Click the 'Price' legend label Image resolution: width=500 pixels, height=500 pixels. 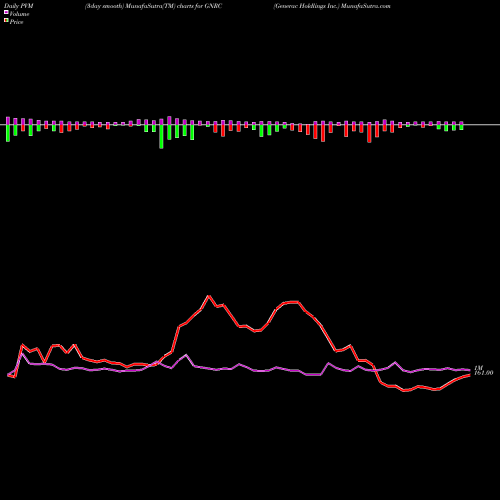[x=16, y=22]
